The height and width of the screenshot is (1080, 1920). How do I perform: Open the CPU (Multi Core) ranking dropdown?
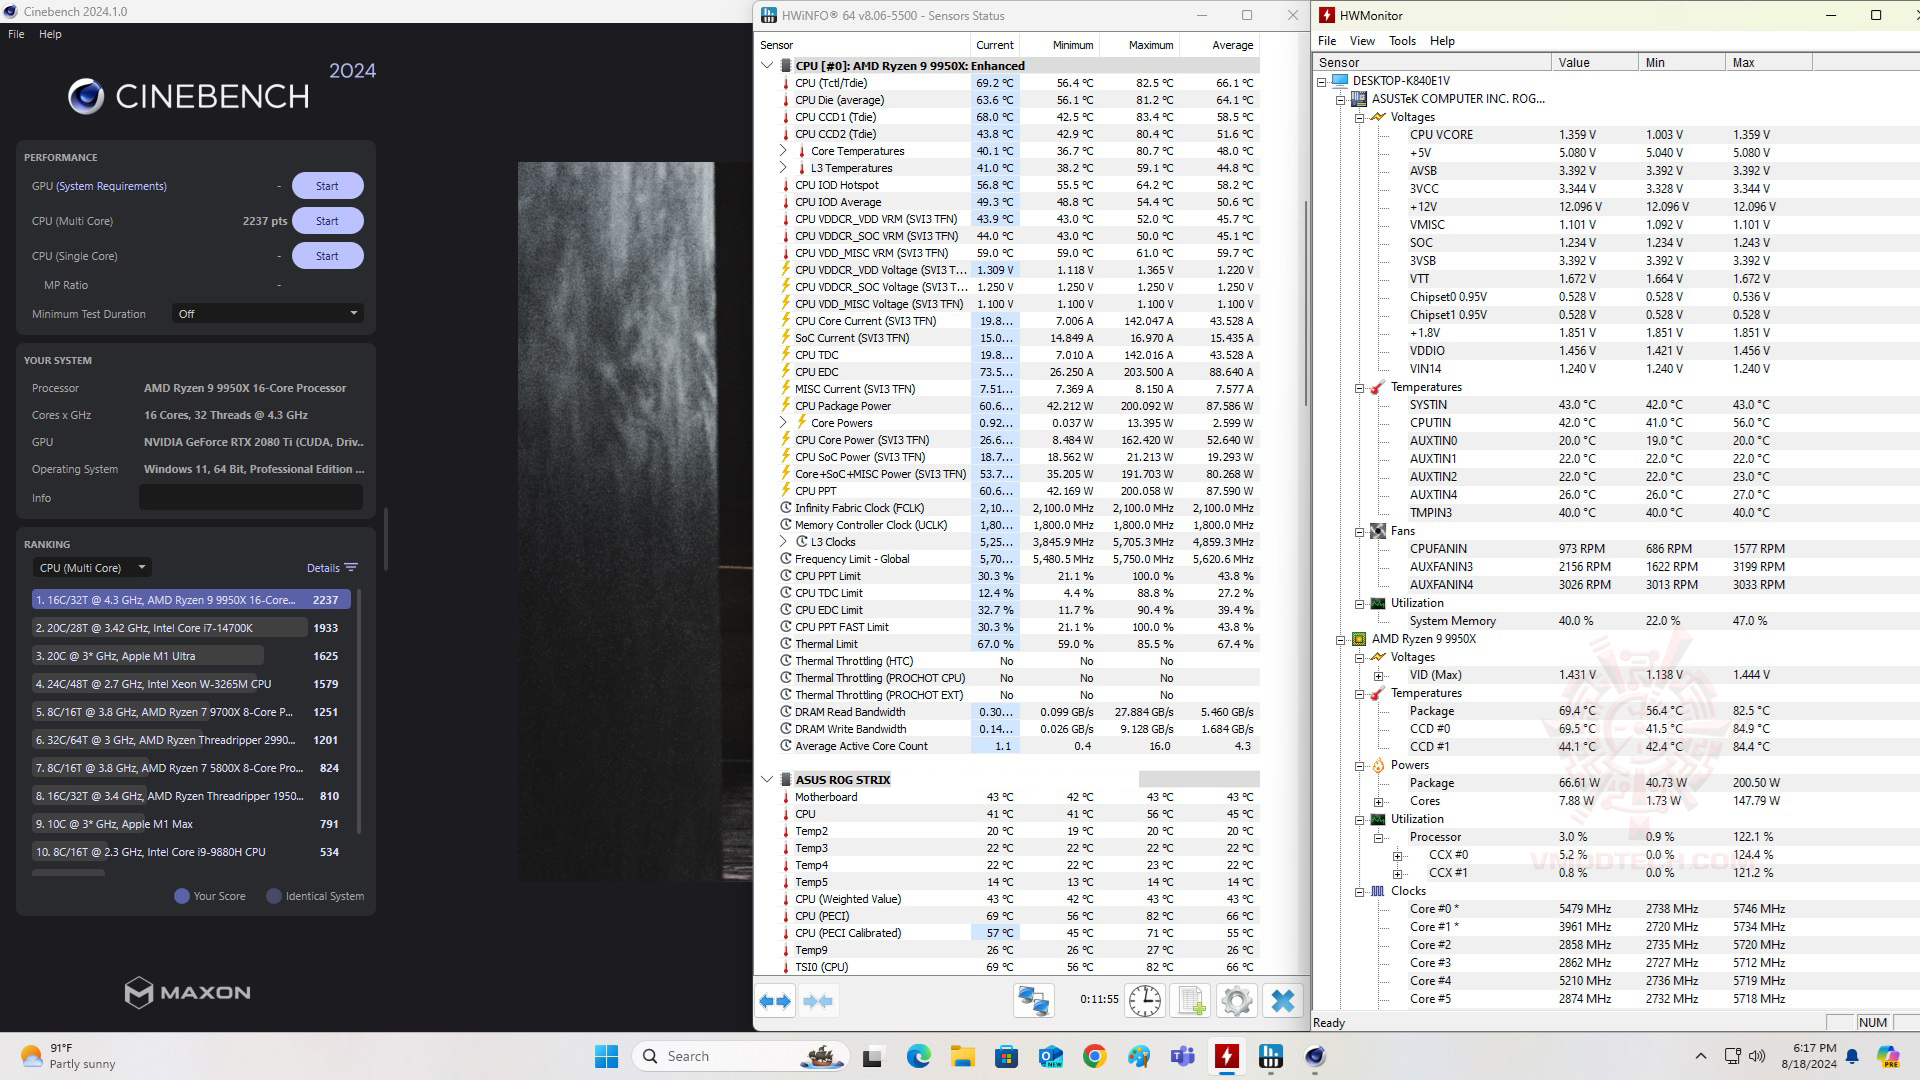click(x=92, y=568)
